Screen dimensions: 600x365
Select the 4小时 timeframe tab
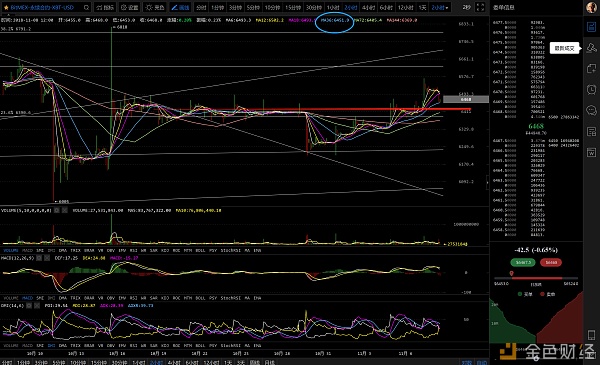(368, 7)
